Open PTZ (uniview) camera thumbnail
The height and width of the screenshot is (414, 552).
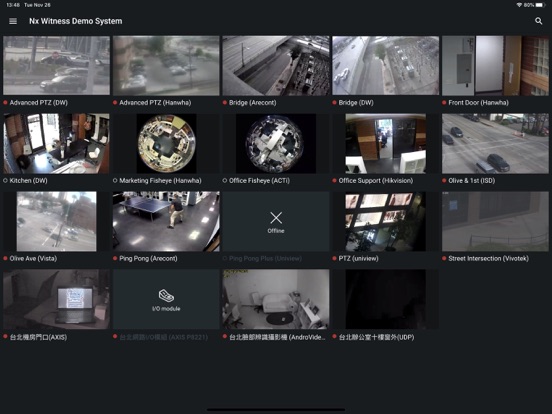tap(385, 221)
